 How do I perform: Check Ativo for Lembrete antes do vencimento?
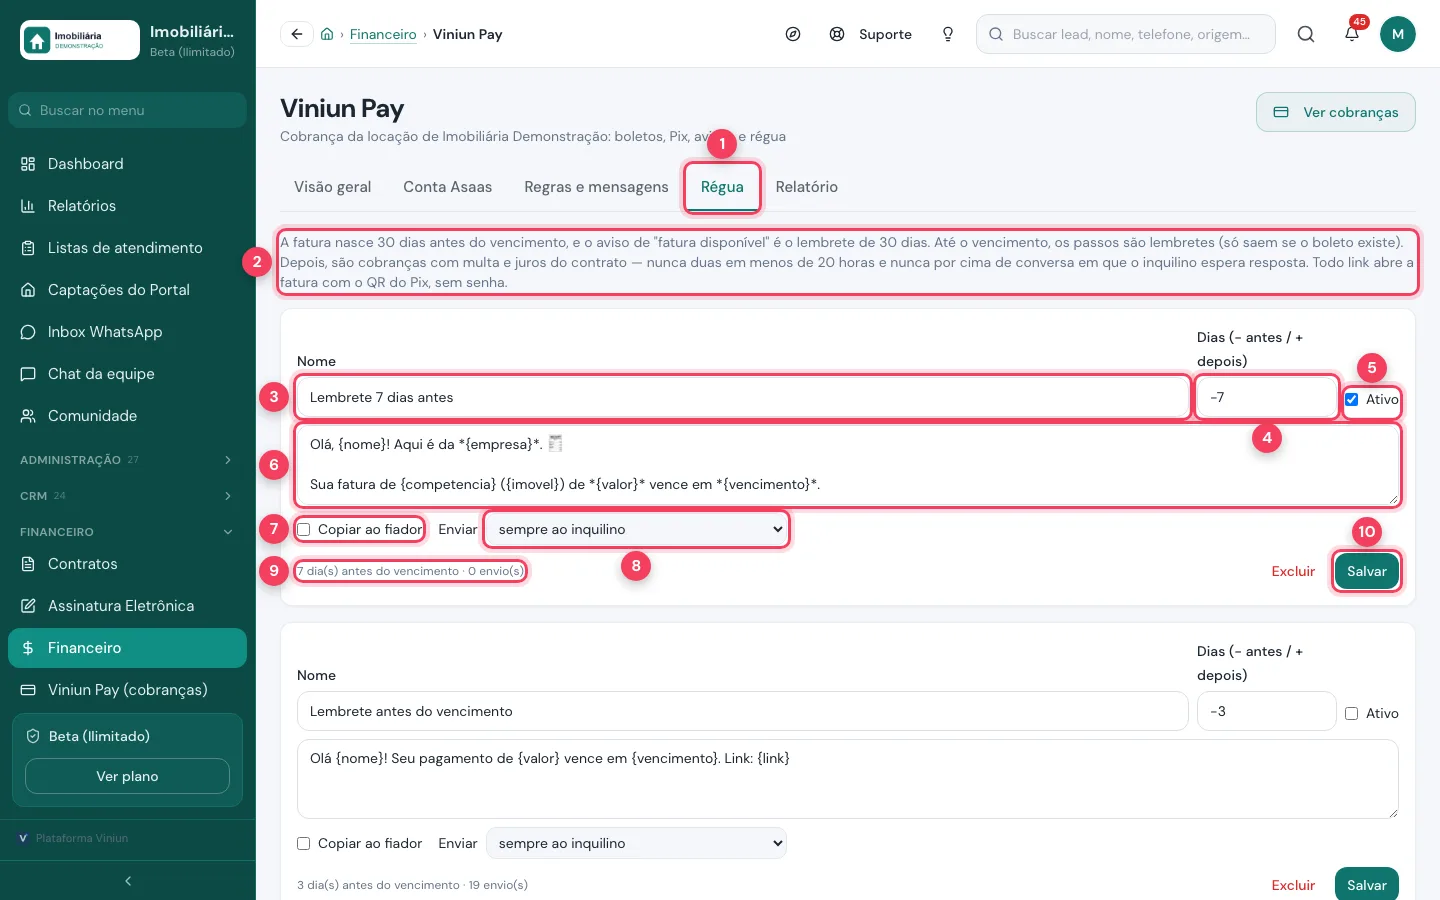1352,713
